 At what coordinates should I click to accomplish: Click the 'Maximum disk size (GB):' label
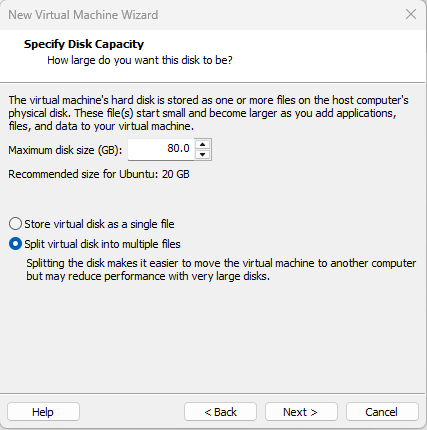coord(65,150)
